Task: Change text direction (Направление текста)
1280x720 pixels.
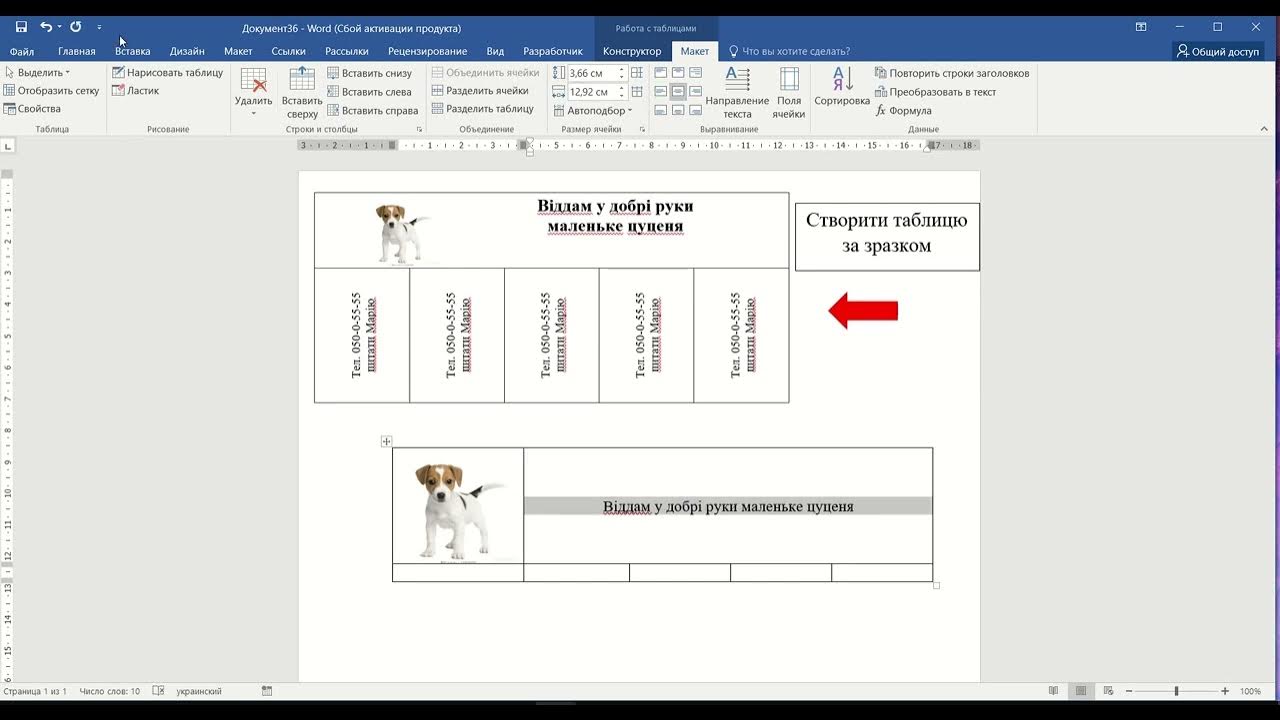Action: pos(737,93)
